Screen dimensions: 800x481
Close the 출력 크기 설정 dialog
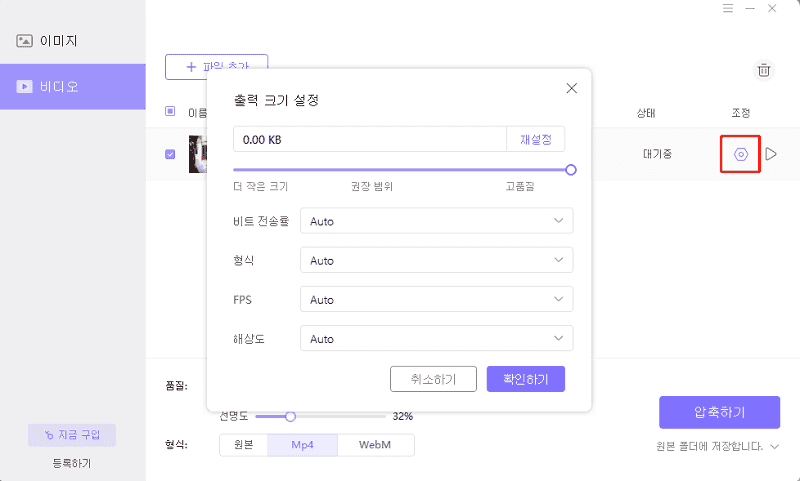pos(571,88)
